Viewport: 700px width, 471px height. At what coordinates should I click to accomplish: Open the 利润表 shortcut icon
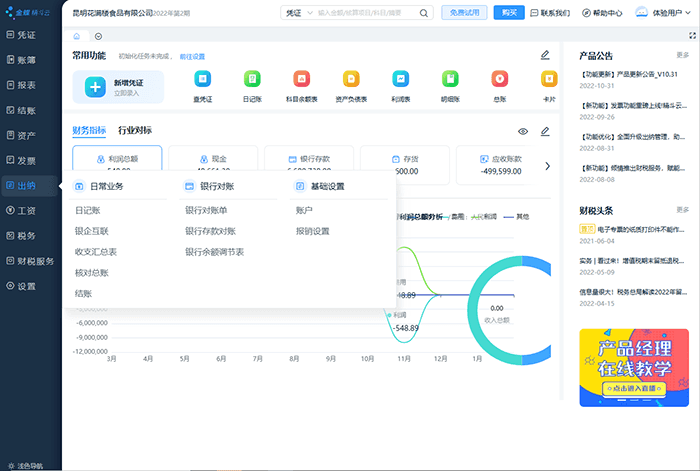[x=400, y=79]
